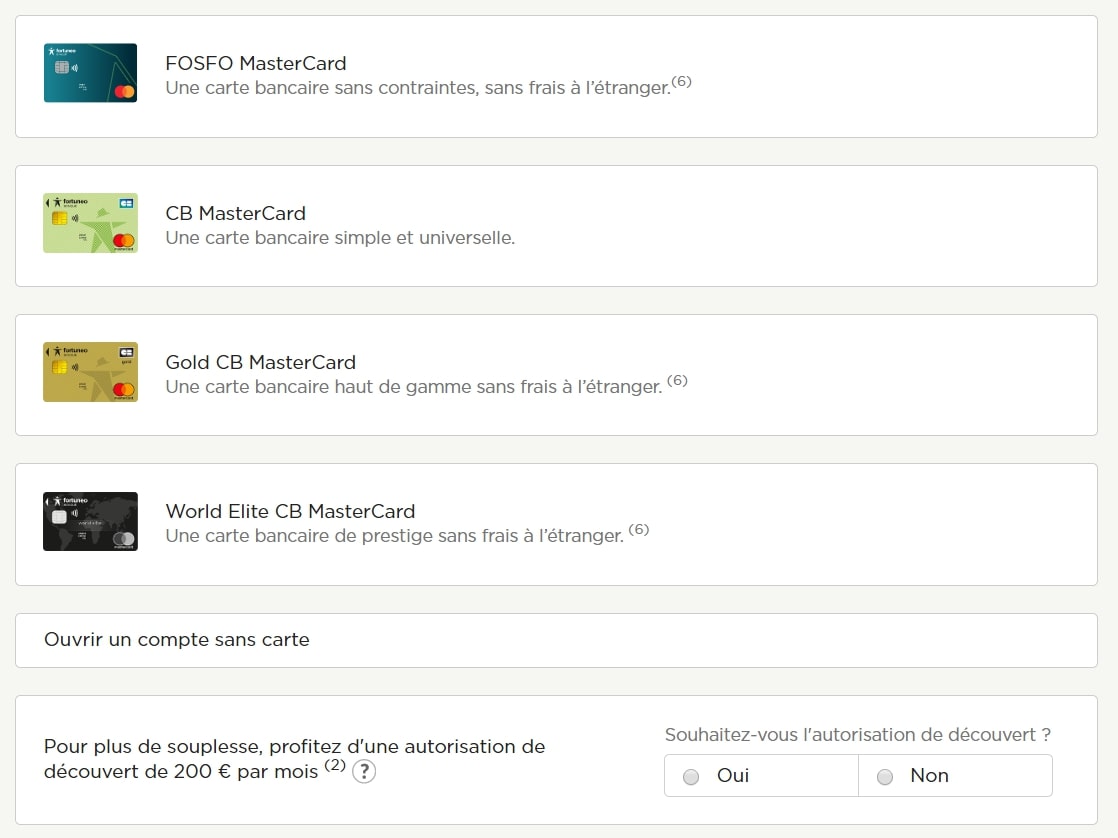This screenshot has height=838, width=1118.
Task: Click 'Souhaitez-vous l'autorisation de découvert ?' label
Action: pos(858,735)
